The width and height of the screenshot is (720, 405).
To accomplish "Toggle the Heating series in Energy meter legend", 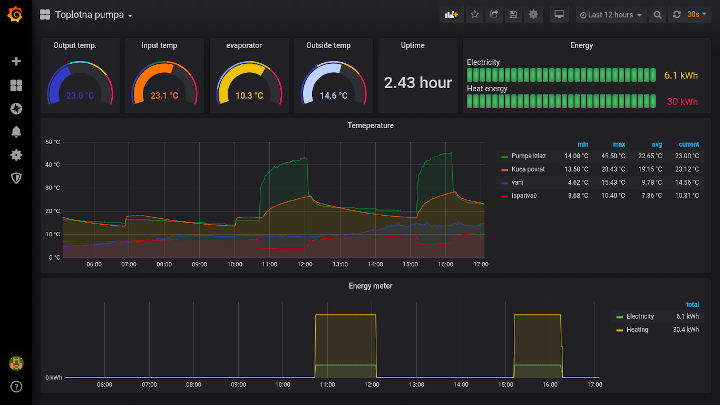I will pos(637,330).
